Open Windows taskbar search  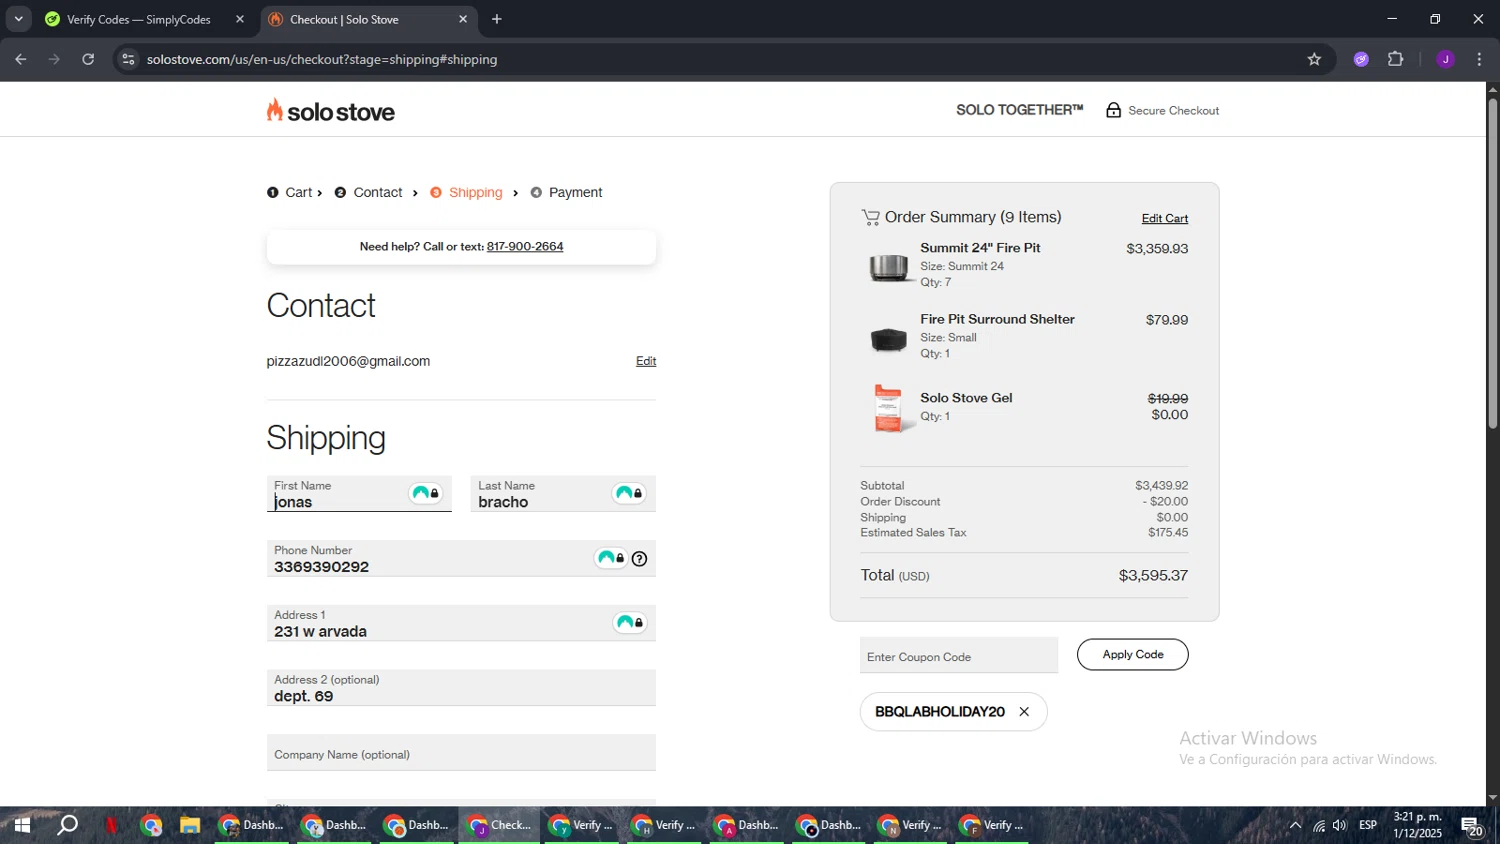pos(67,825)
